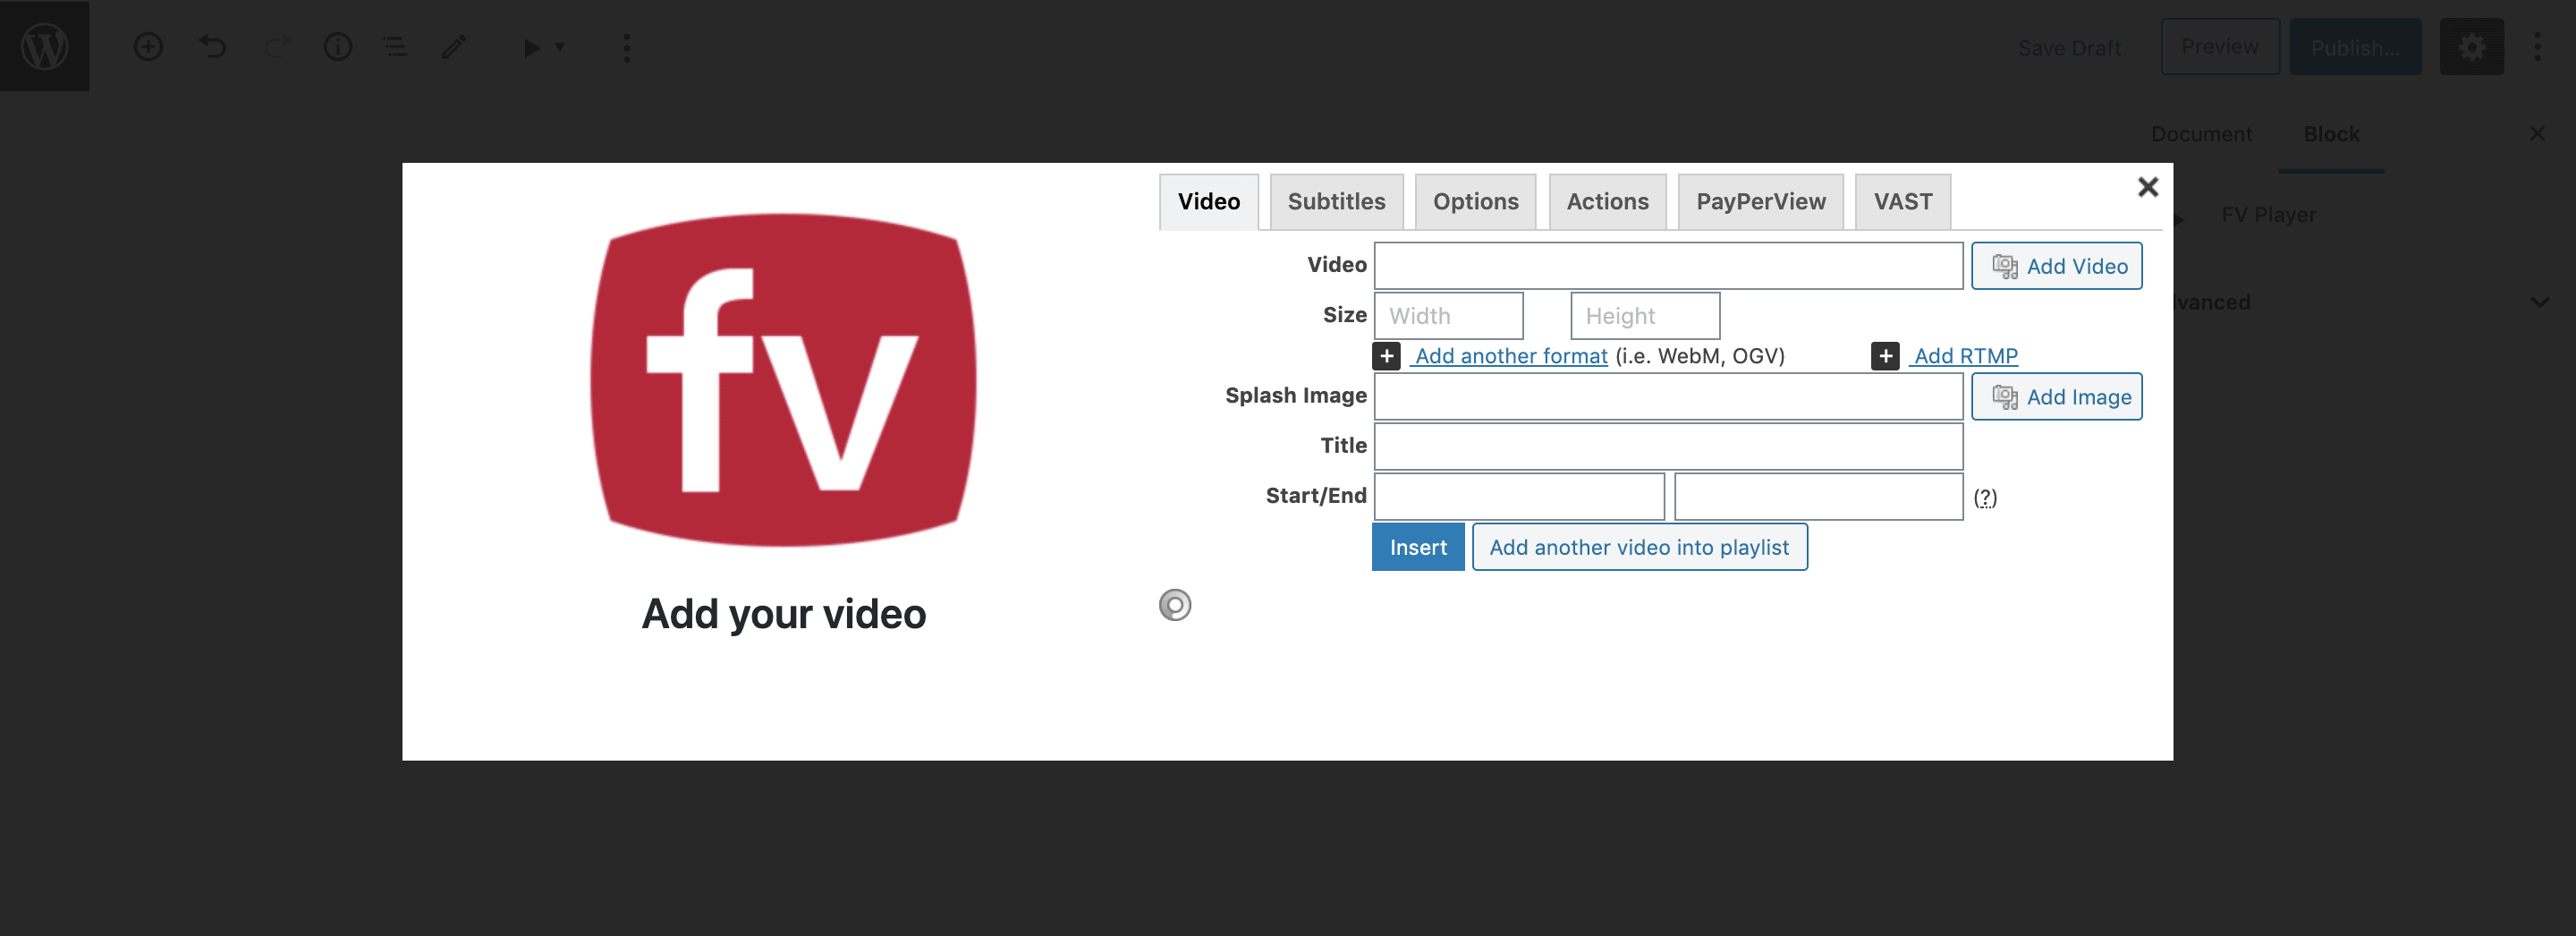Undo the last change
Image resolution: width=2576 pixels, height=936 pixels.
(x=212, y=47)
